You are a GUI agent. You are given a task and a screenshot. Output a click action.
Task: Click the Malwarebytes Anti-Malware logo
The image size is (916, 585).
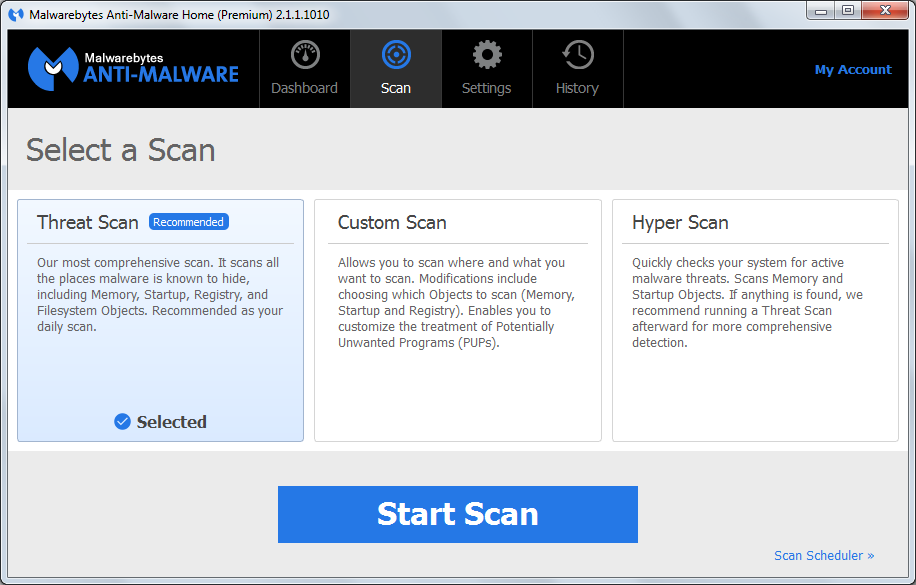133,69
